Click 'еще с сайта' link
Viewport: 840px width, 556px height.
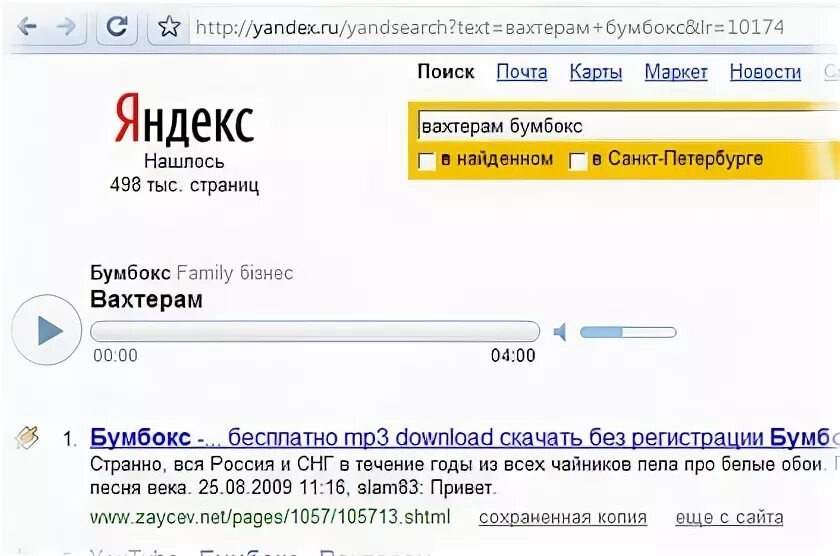729,517
